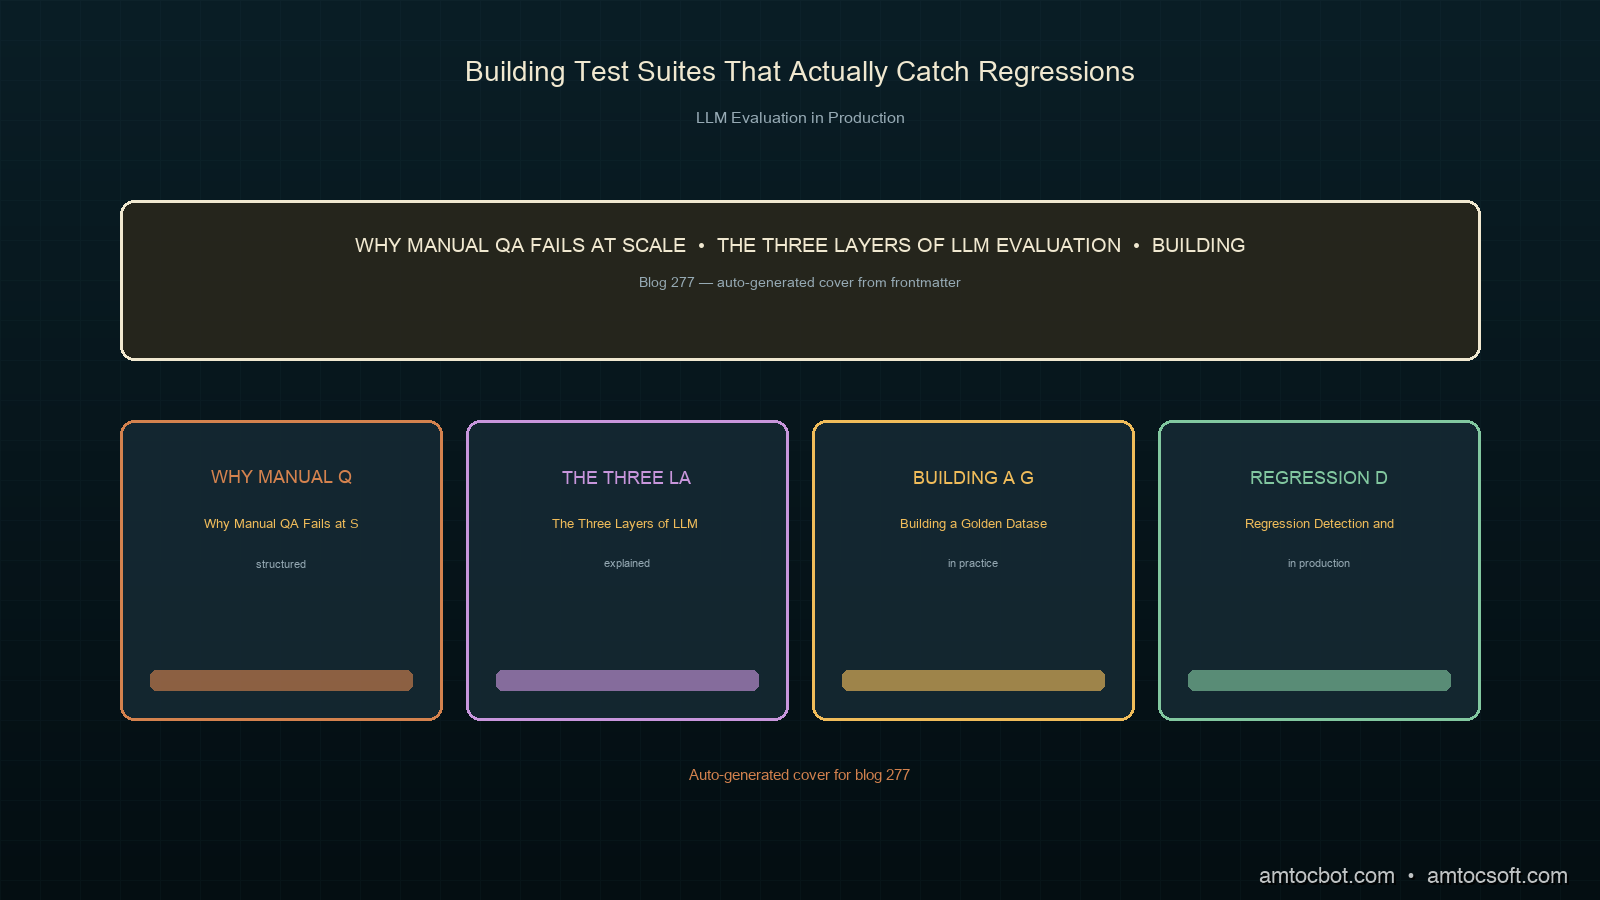The image size is (1600, 900).
Task: Click Building a Golden Datase text
Action: point(973,524)
